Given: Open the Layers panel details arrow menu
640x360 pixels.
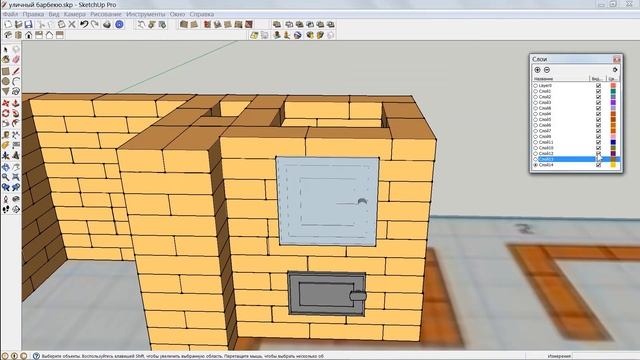Looking at the screenshot, I should pyautogui.click(x=615, y=70).
